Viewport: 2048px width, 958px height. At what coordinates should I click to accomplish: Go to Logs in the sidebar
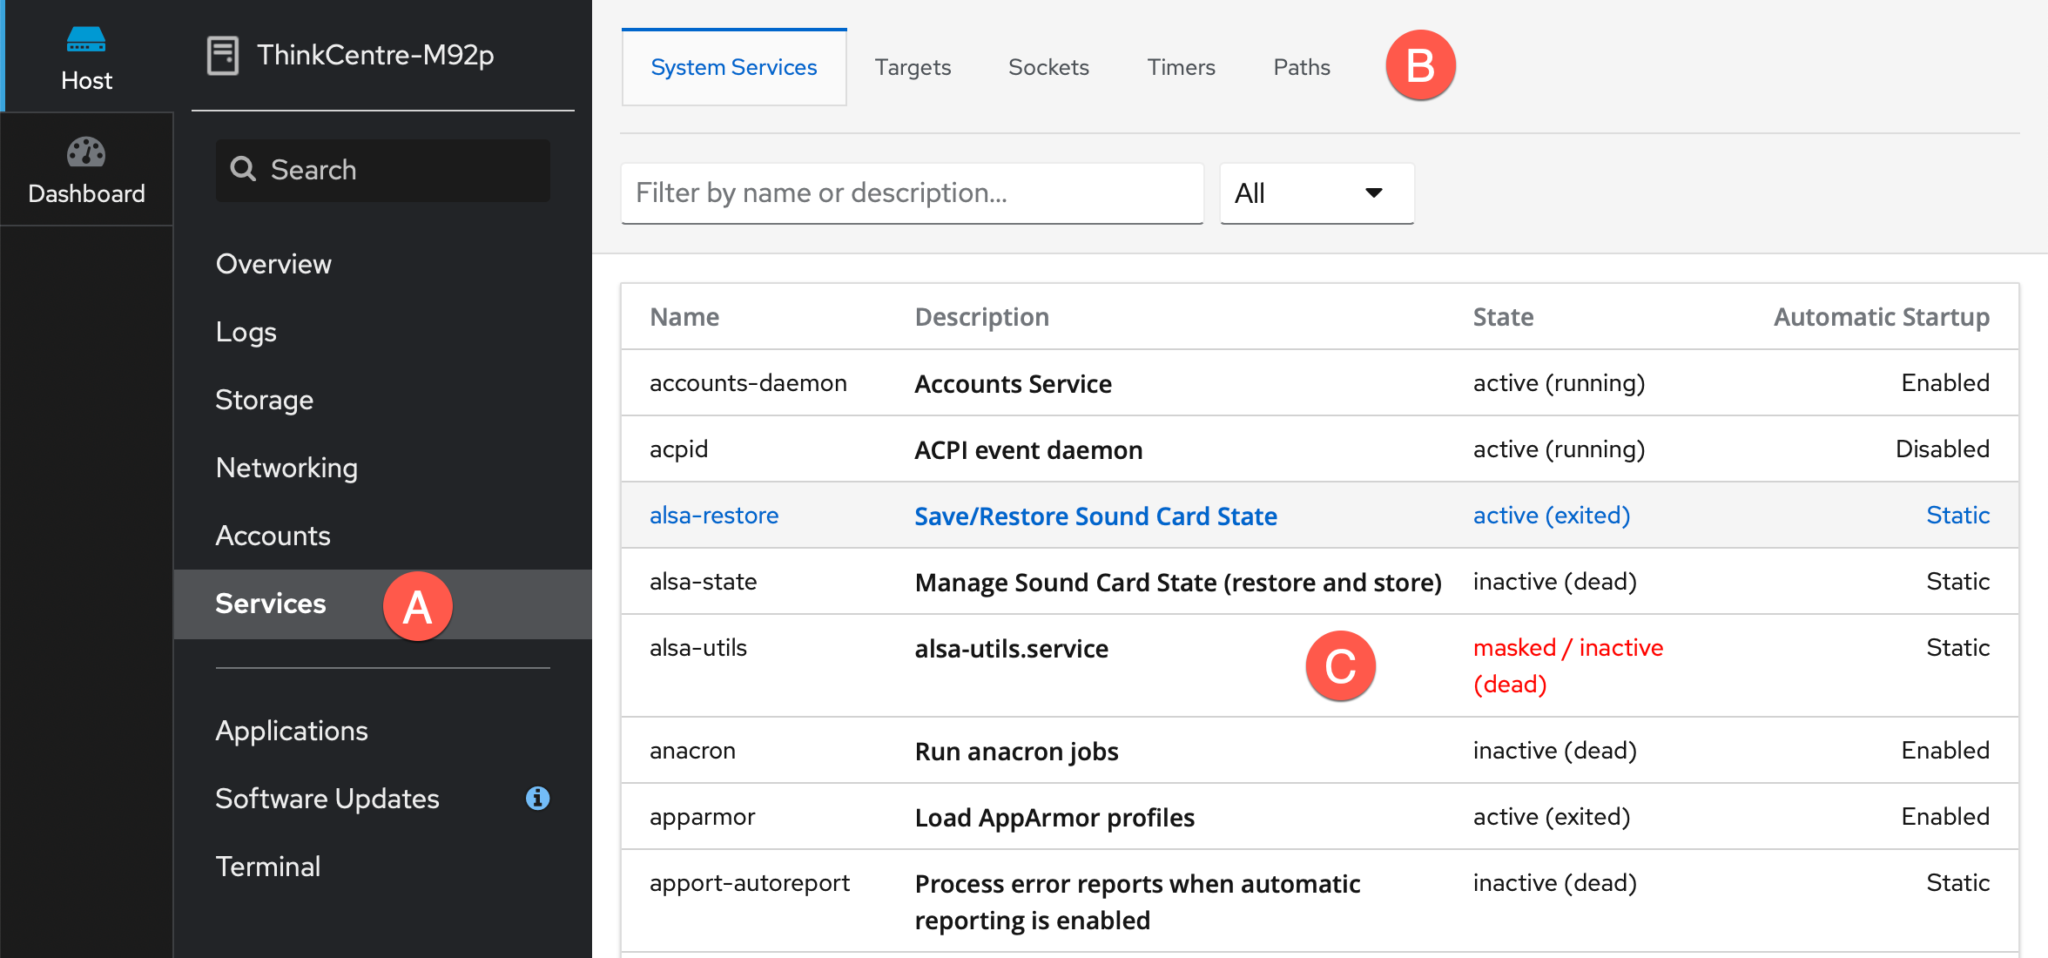pyautogui.click(x=246, y=332)
